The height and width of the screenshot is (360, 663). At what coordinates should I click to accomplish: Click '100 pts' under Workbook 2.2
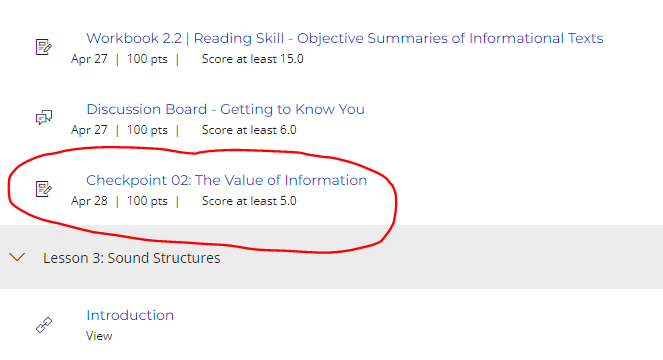point(147,59)
